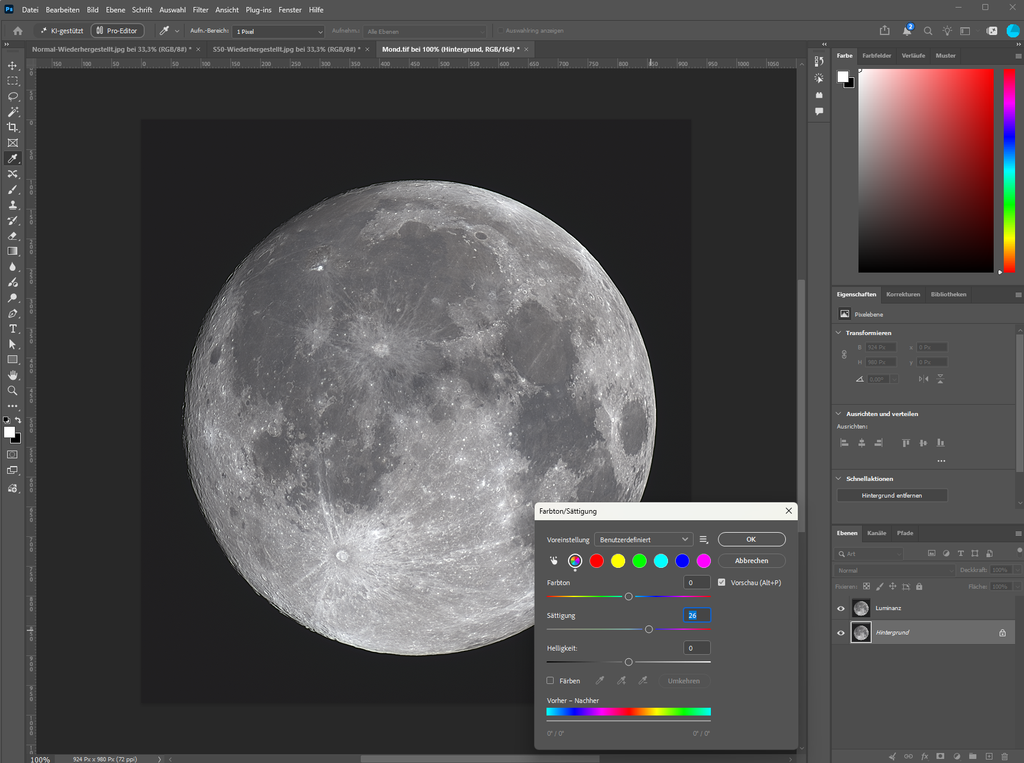Click the new layer plus icon
The height and width of the screenshot is (763, 1024).
(x=989, y=756)
